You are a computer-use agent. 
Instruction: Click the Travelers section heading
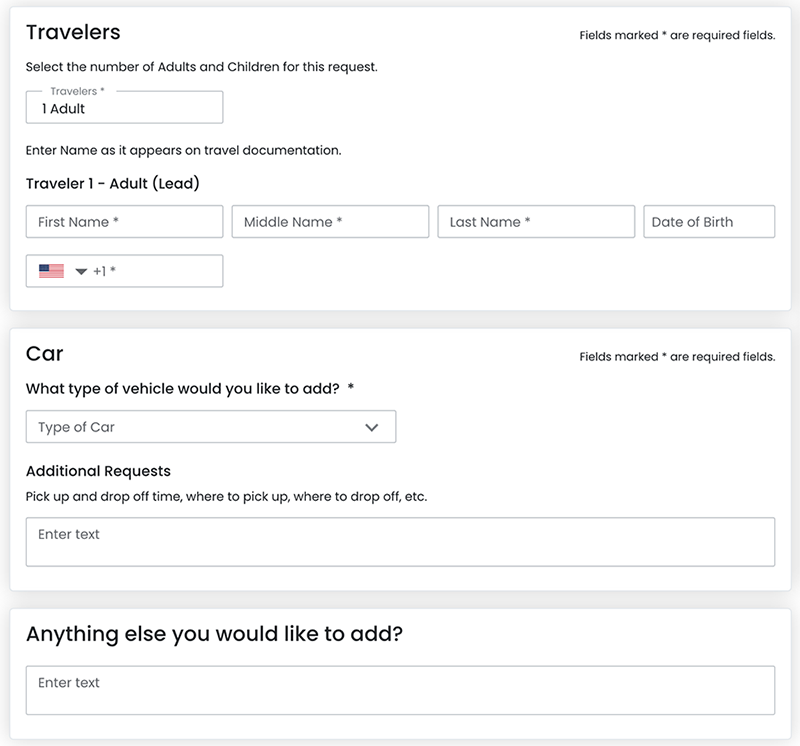pos(73,32)
